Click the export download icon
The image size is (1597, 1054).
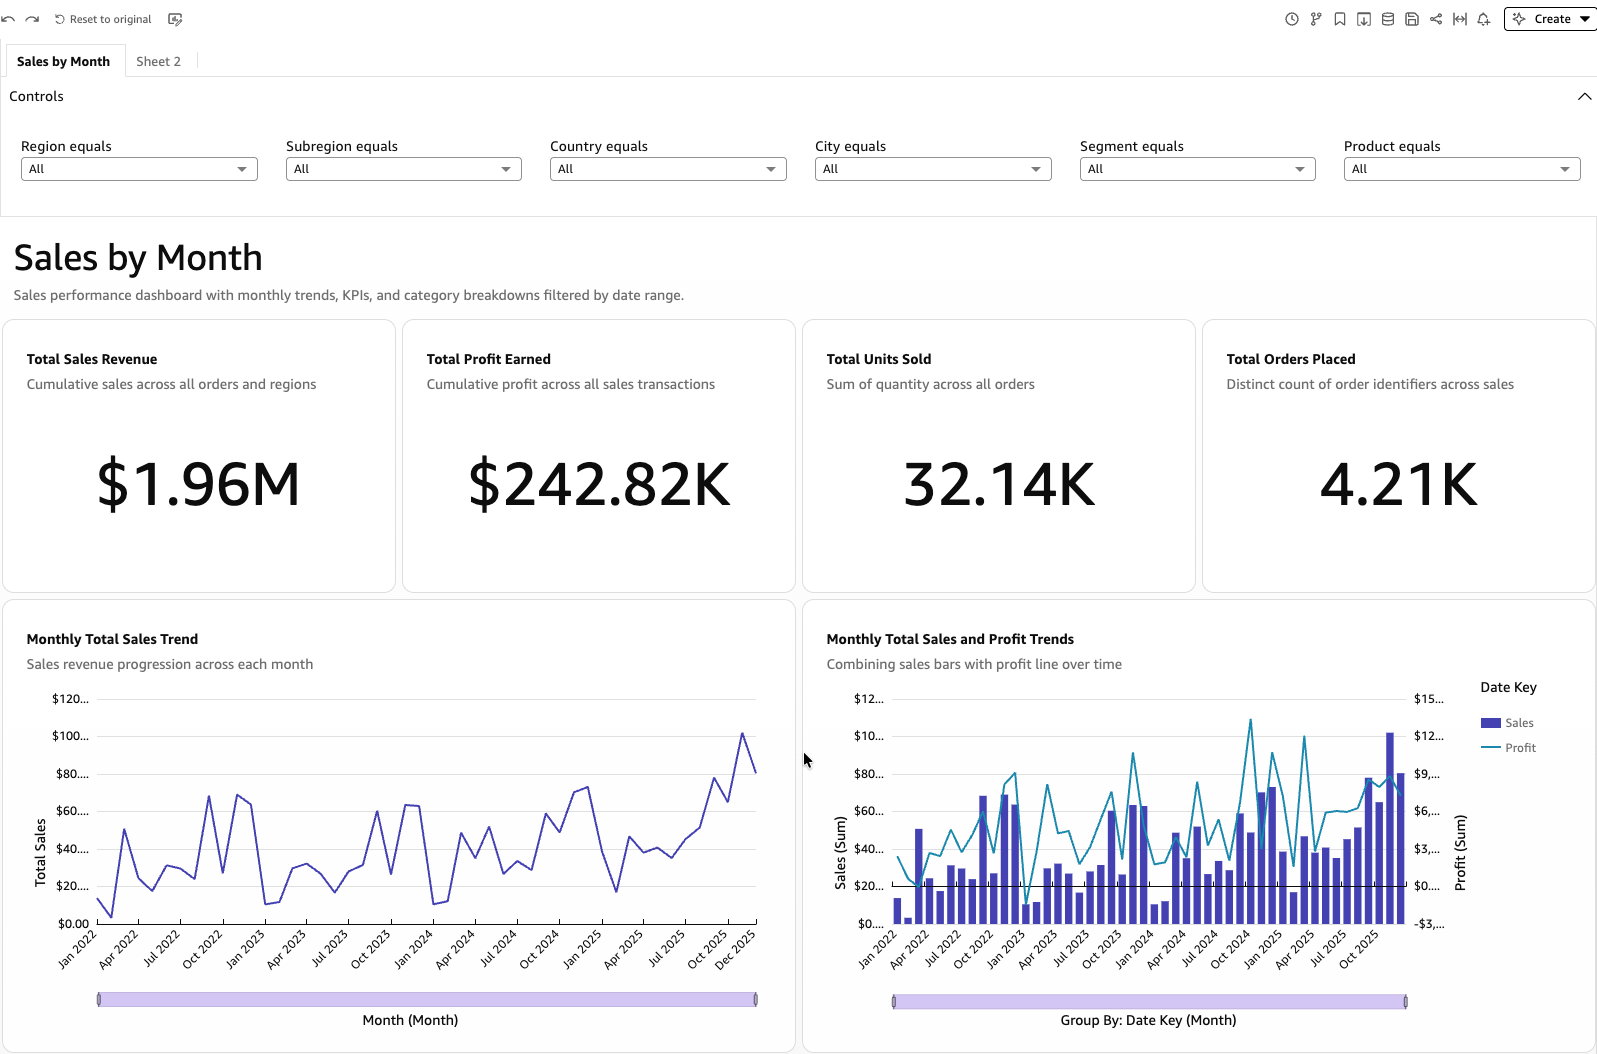pyautogui.click(x=1364, y=19)
